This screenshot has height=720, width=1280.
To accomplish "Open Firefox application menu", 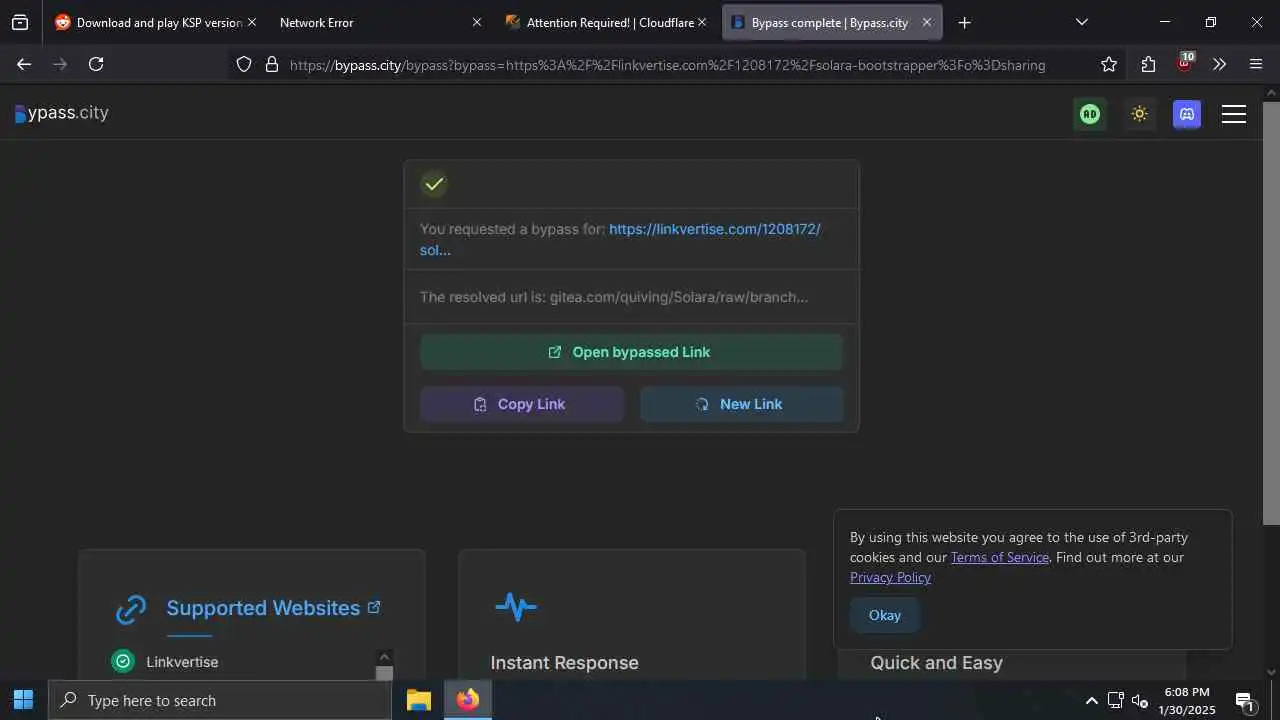I will coord(1256,64).
